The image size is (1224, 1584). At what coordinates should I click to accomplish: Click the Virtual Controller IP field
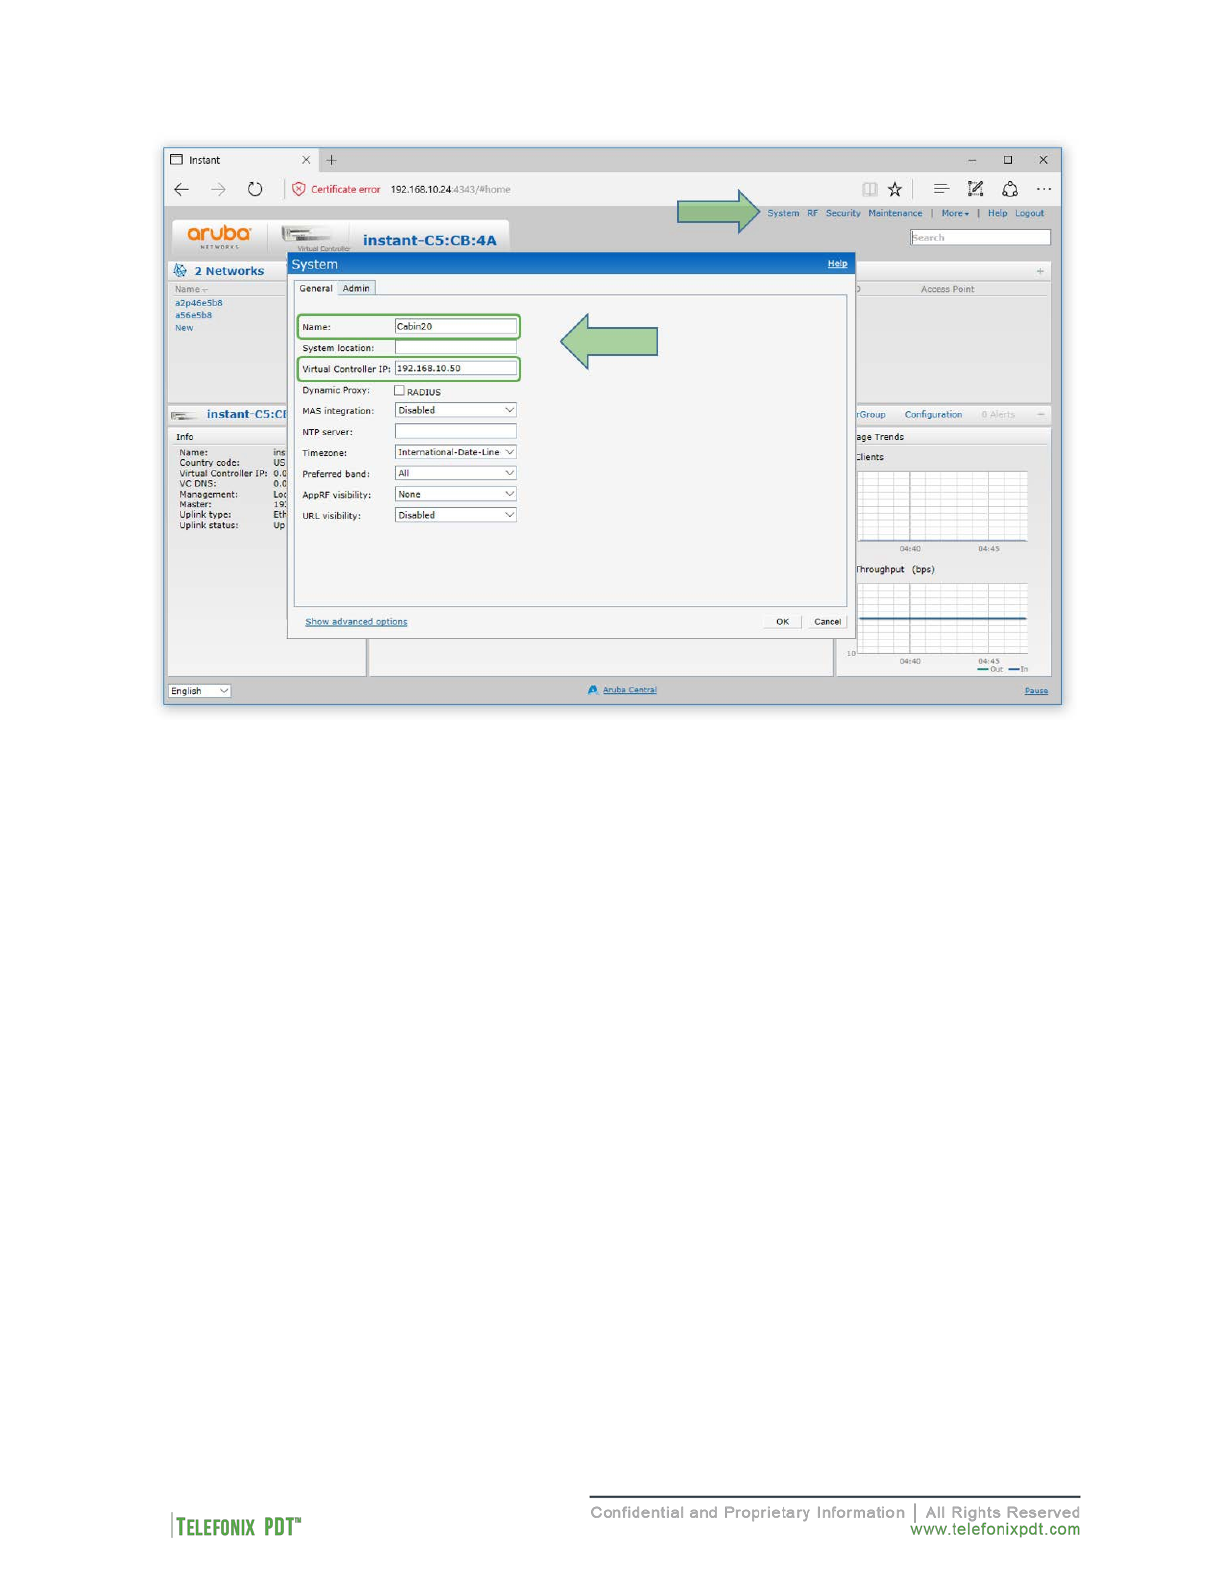point(455,368)
